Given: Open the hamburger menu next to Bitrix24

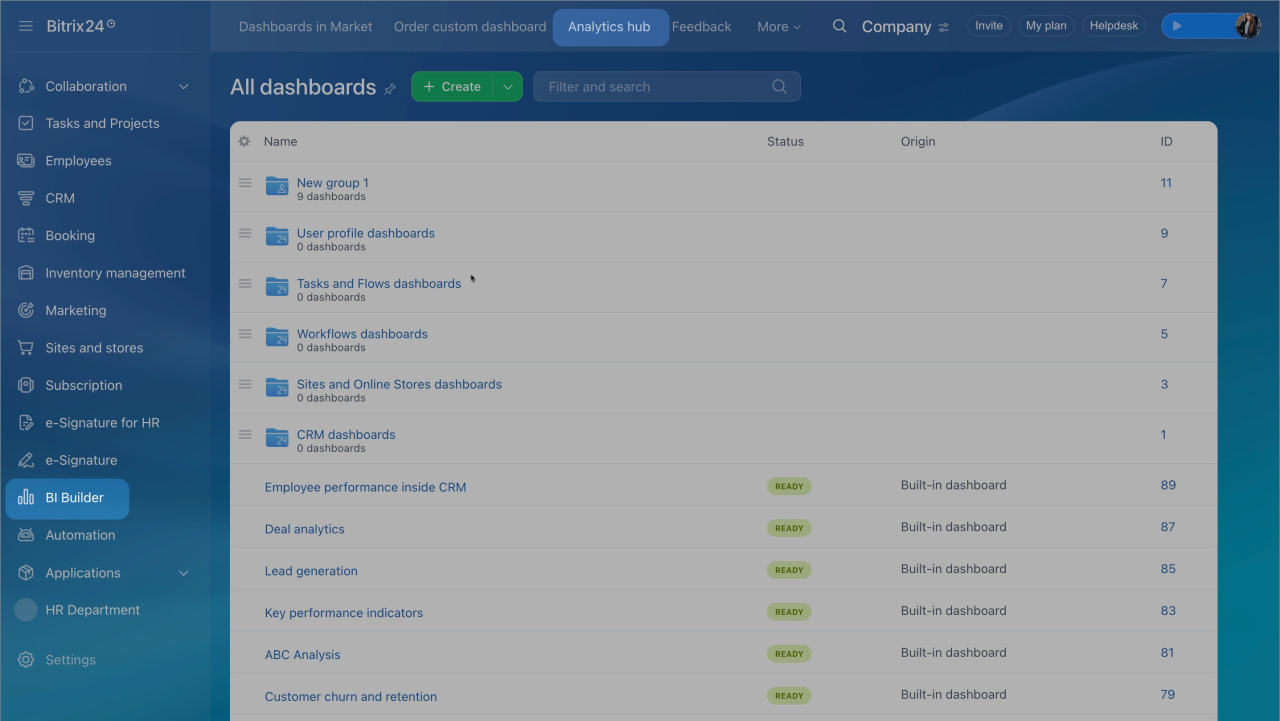Looking at the screenshot, I should tap(26, 26).
